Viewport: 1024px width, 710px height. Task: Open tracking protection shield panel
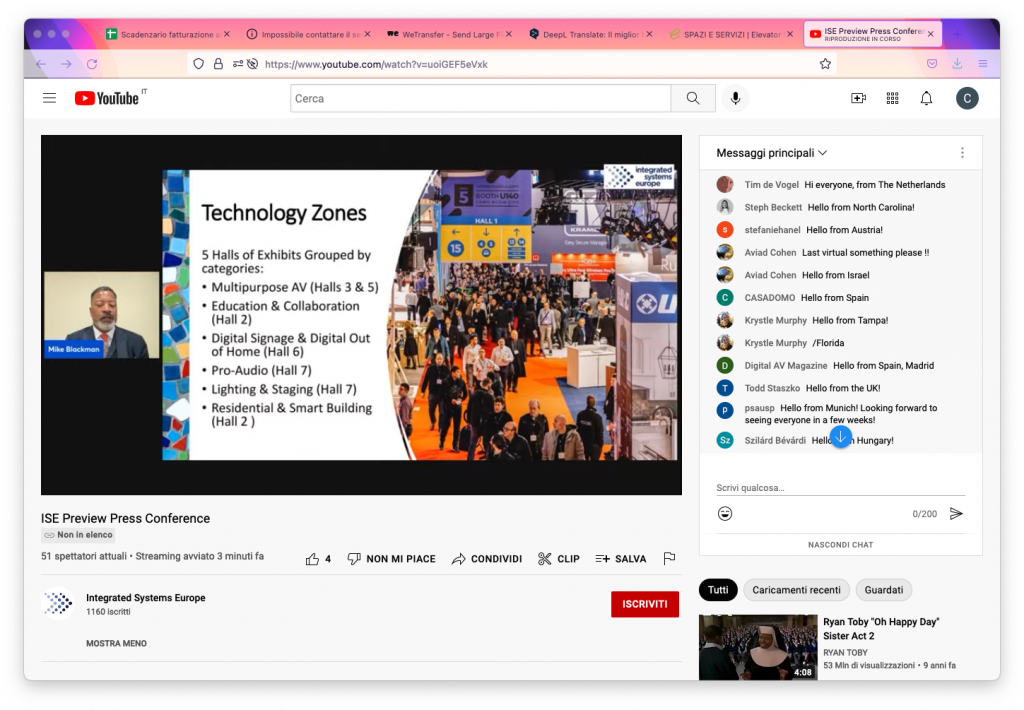pyautogui.click(x=199, y=64)
